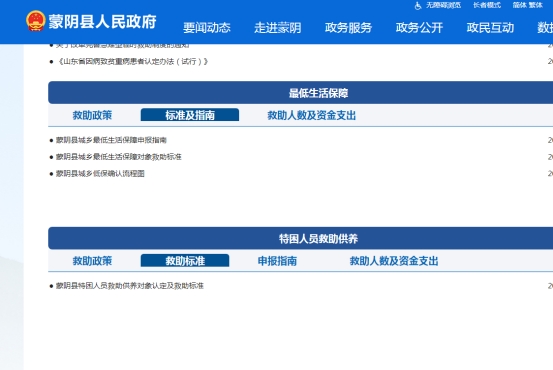Select the 申报指南 tab

[x=277, y=261]
